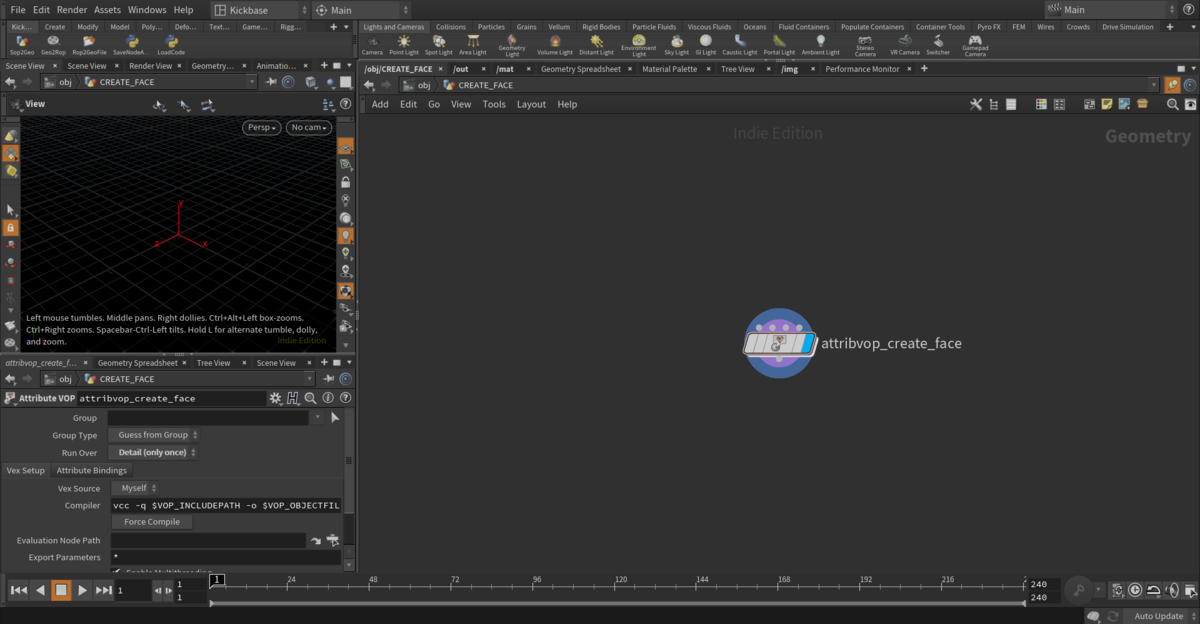
Task: Toggle the pin on the parameter pane
Action: (x=330, y=379)
